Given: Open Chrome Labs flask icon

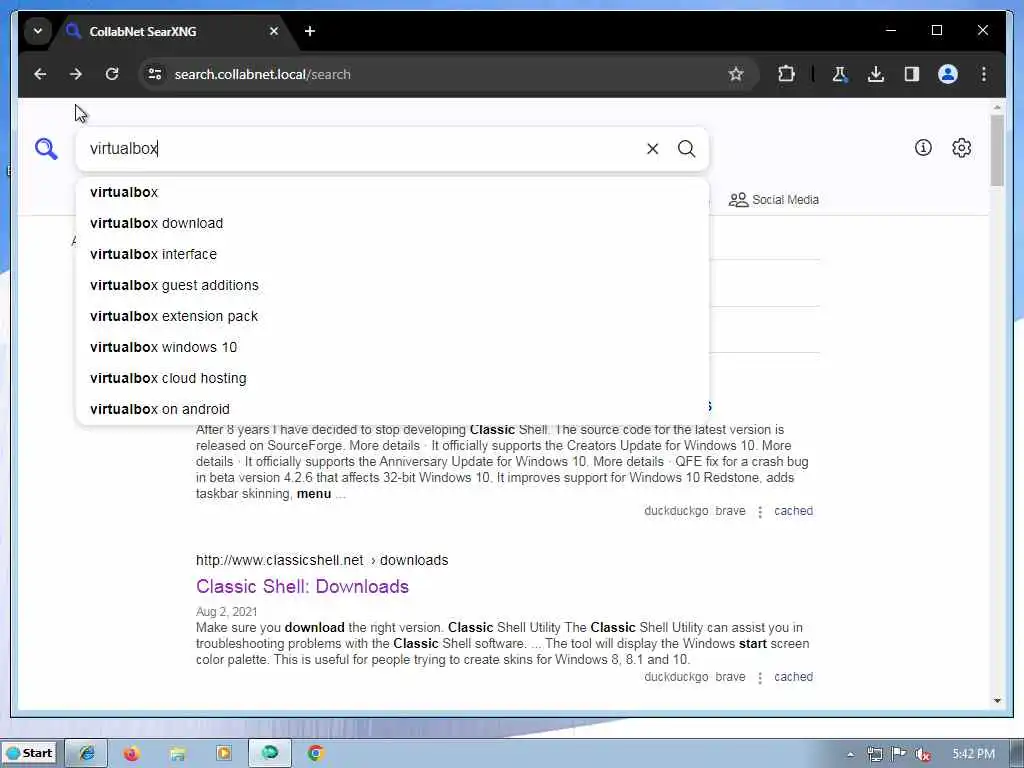Looking at the screenshot, I should (840, 74).
